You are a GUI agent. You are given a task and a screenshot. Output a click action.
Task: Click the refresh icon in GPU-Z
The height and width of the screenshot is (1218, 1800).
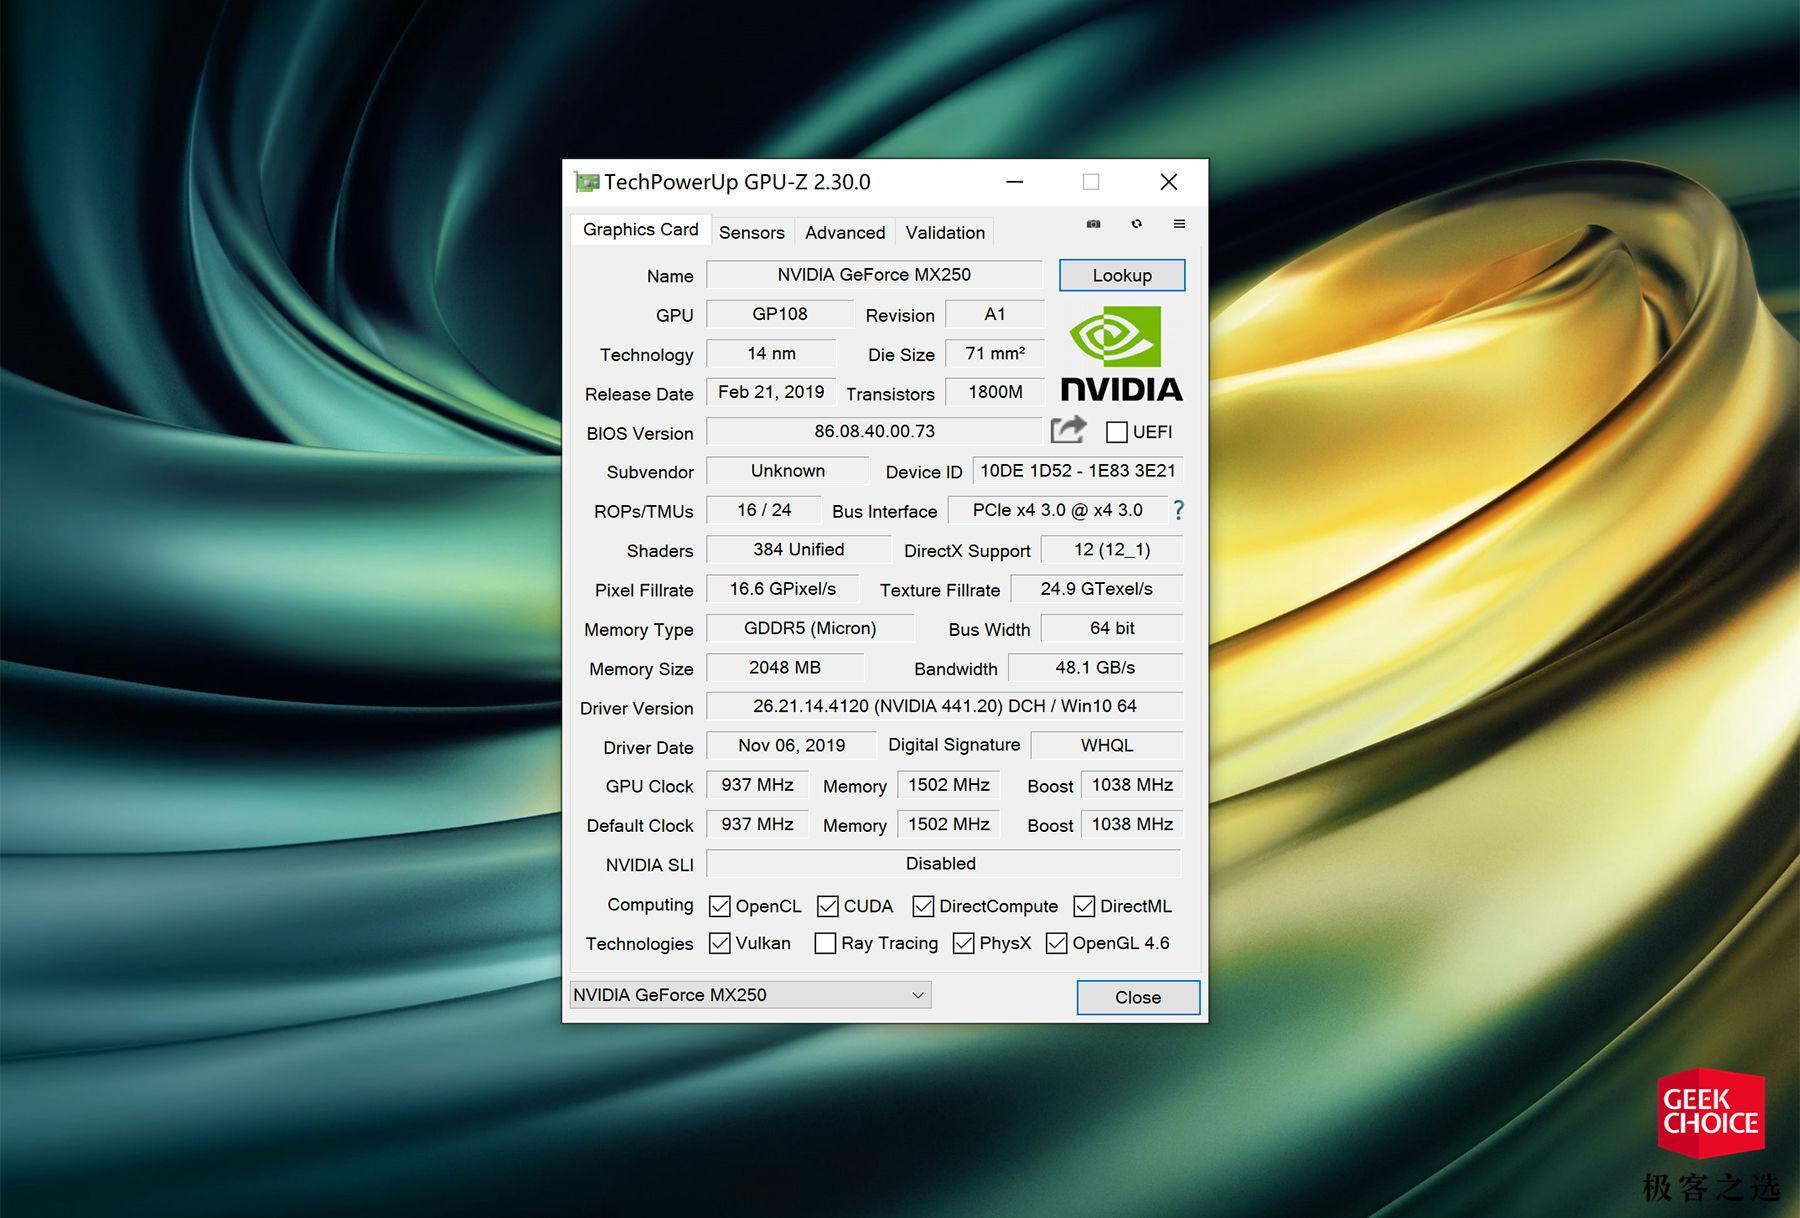[1136, 224]
